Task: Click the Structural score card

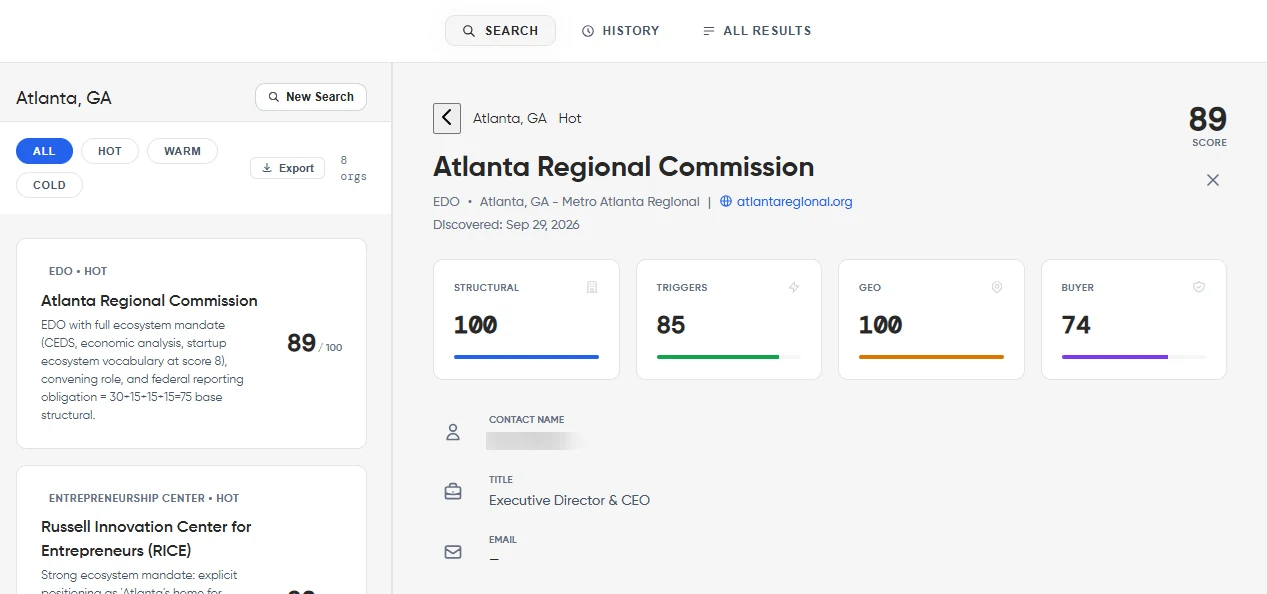Action: click(x=526, y=319)
